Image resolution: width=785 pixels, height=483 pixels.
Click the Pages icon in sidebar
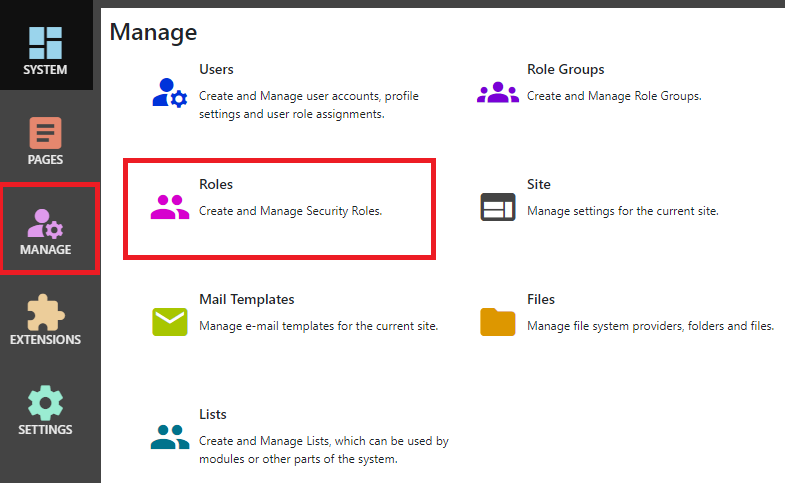[46, 134]
